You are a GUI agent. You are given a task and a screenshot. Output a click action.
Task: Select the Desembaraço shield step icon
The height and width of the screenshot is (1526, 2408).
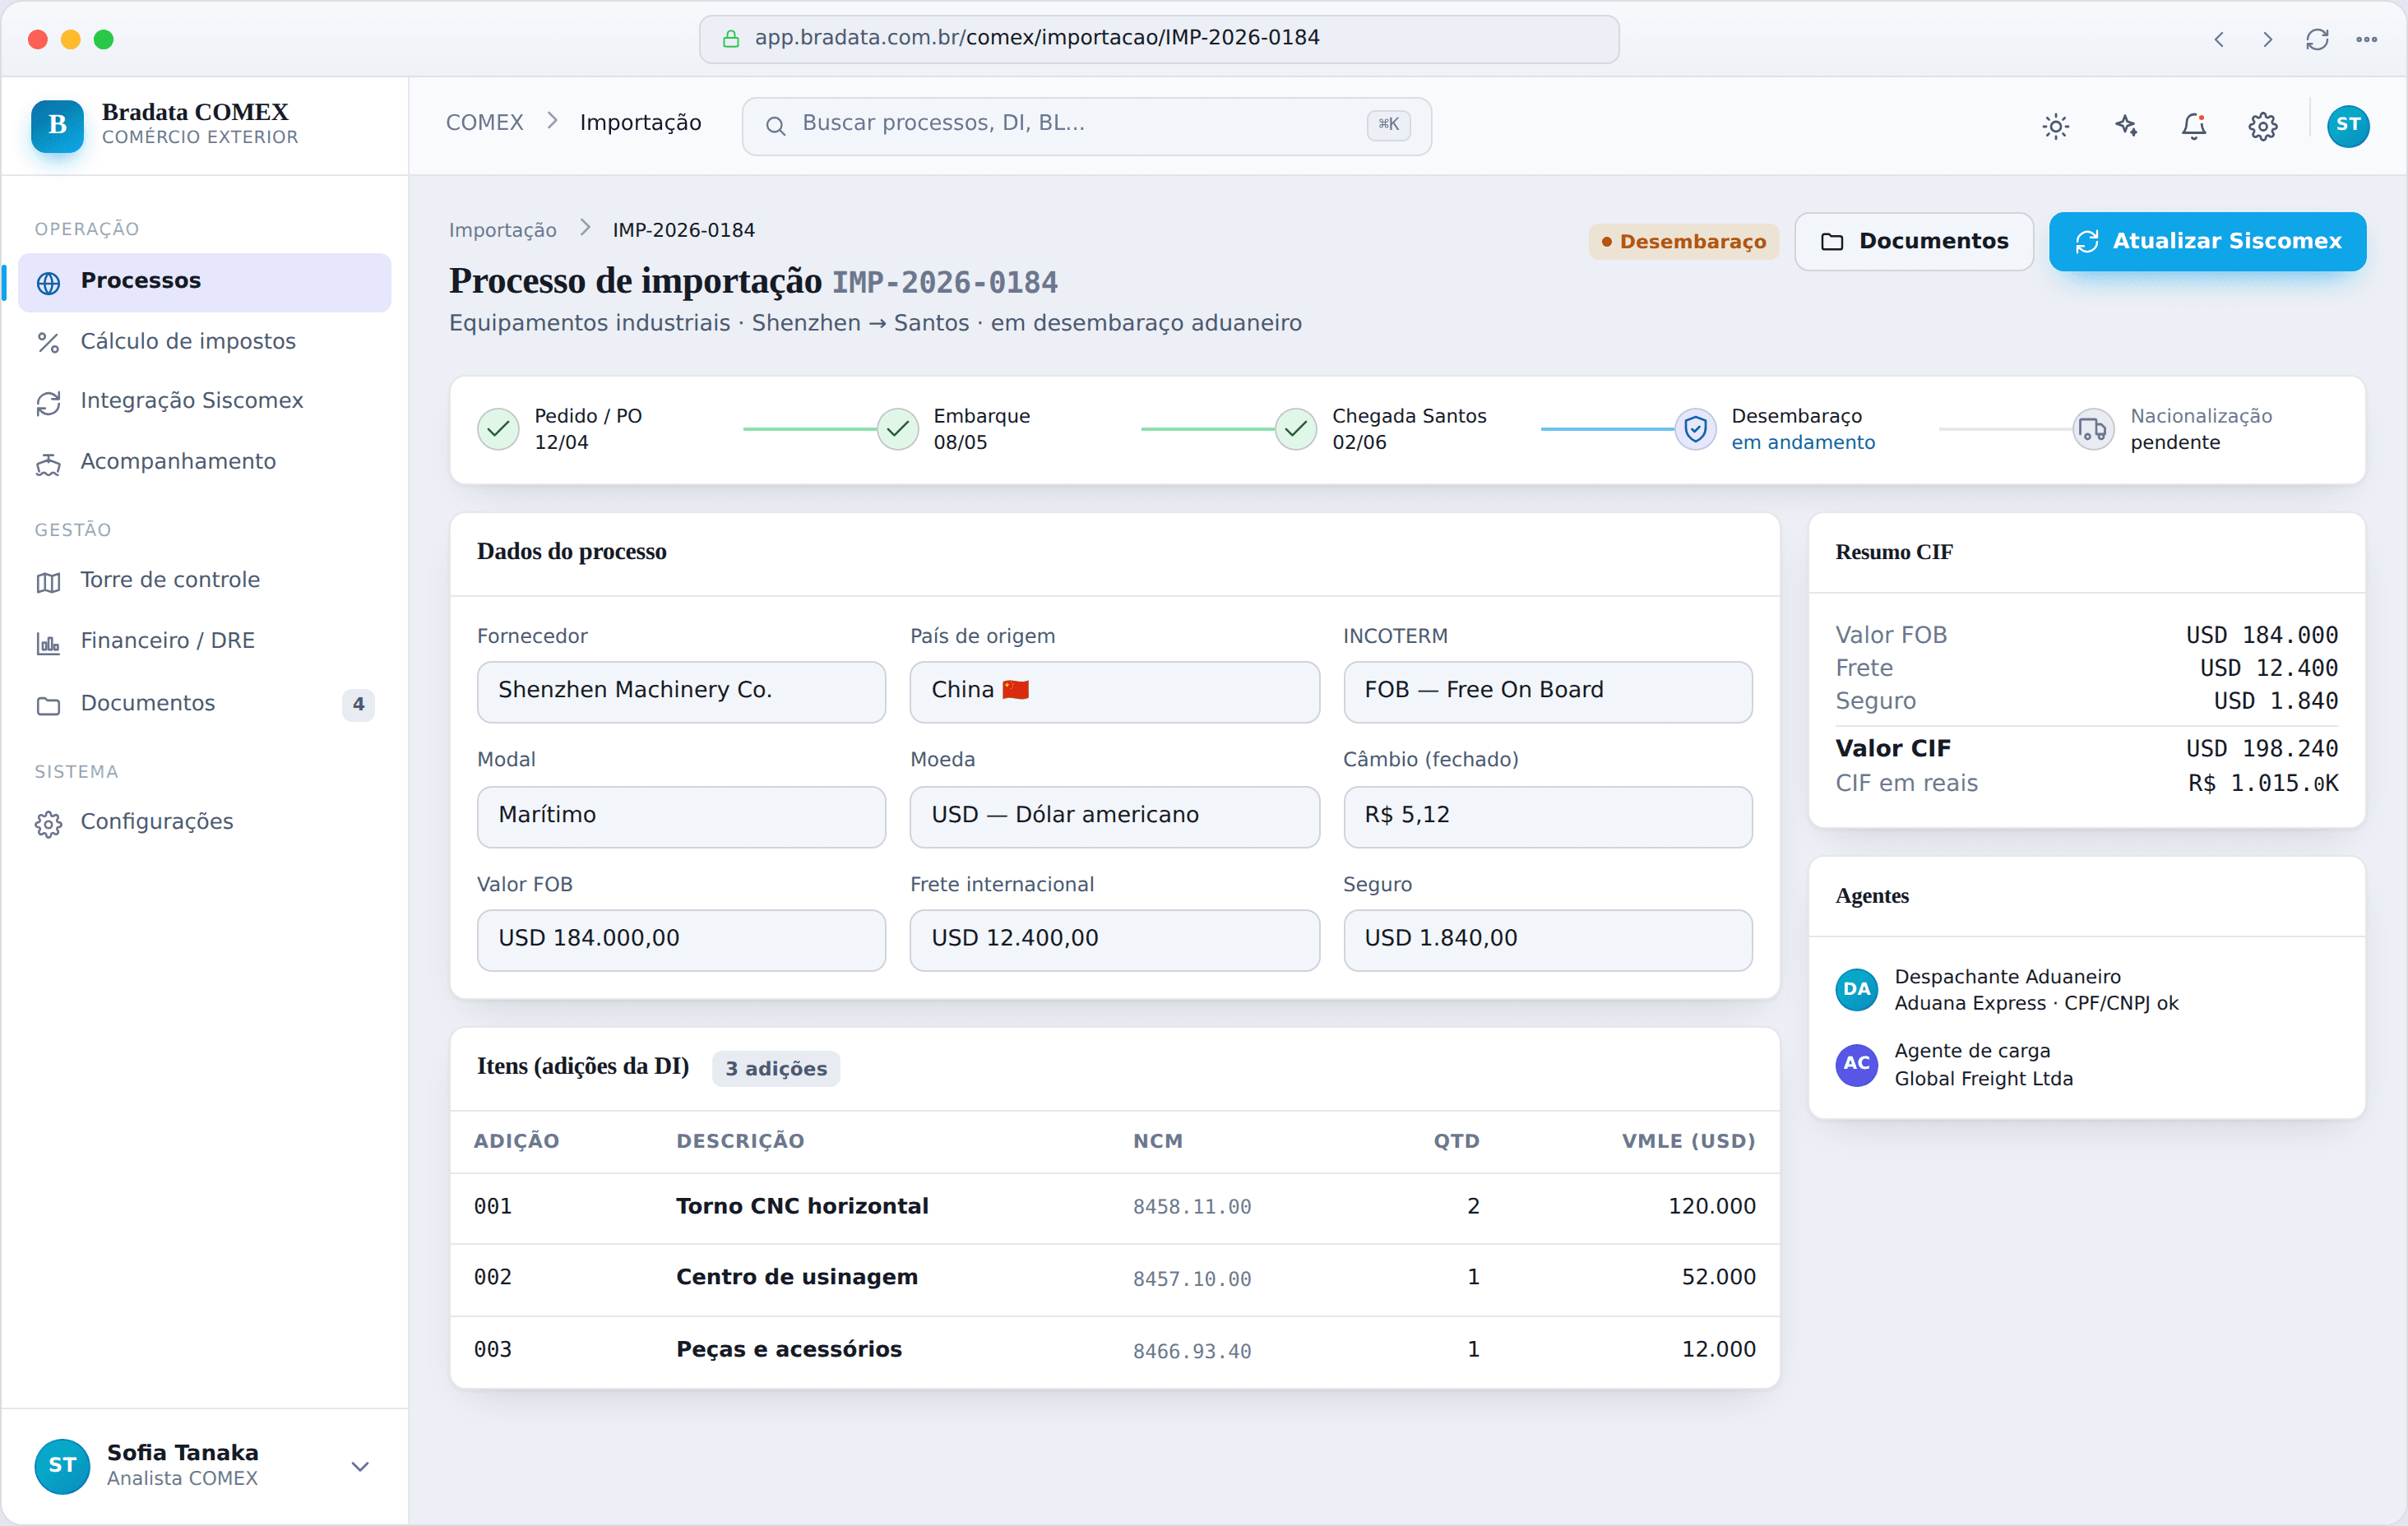(1695, 429)
